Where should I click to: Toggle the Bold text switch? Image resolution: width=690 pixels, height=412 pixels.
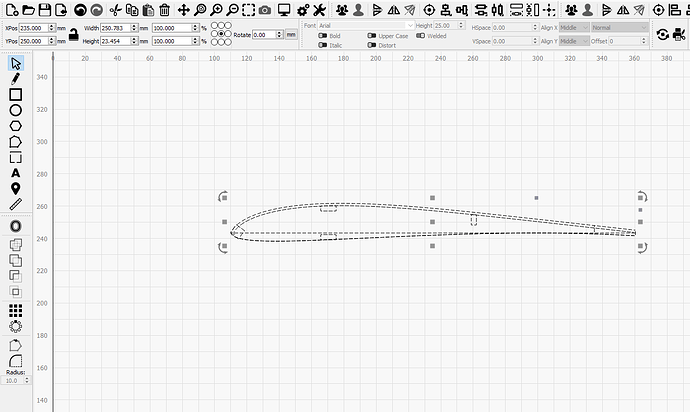tap(323, 36)
